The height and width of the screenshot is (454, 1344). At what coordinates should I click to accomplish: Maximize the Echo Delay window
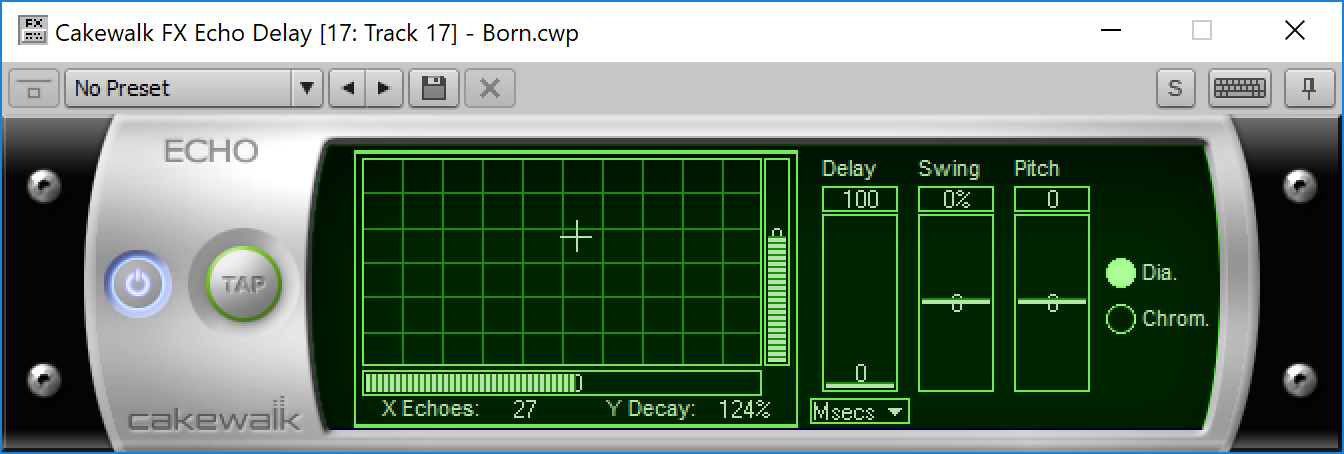pos(1203,31)
